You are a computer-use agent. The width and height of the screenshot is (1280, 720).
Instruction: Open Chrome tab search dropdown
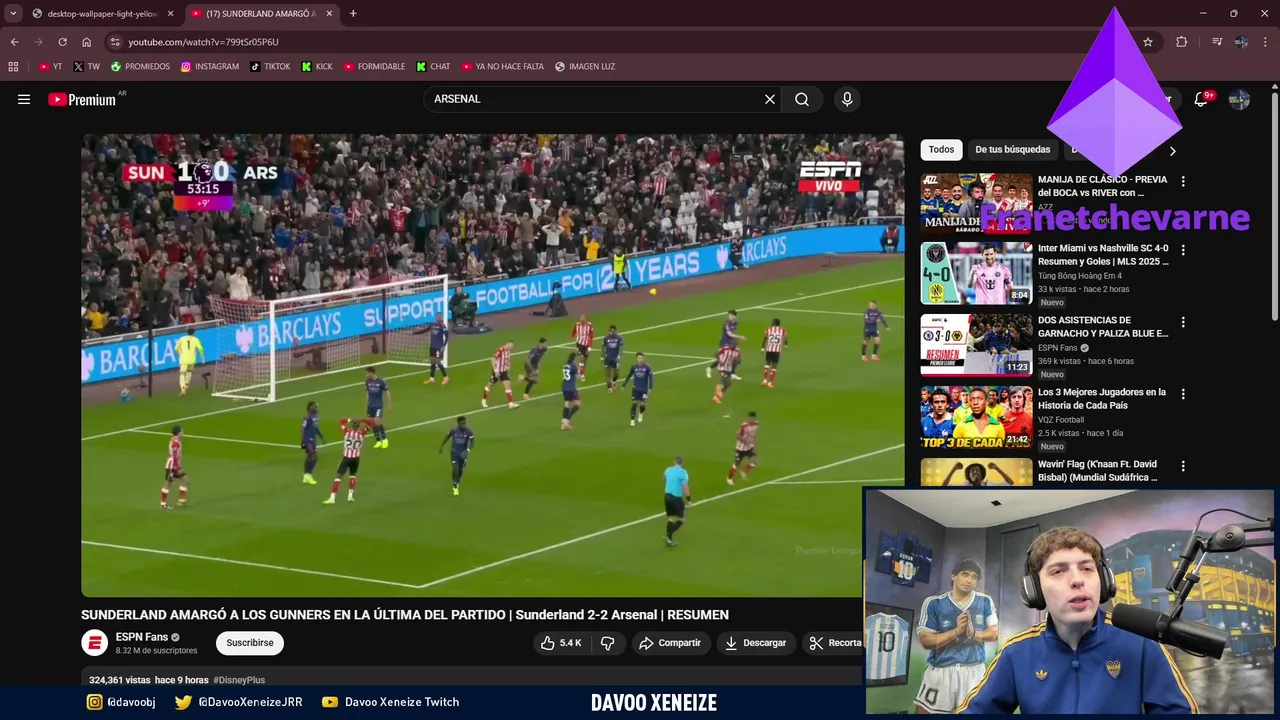click(13, 14)
